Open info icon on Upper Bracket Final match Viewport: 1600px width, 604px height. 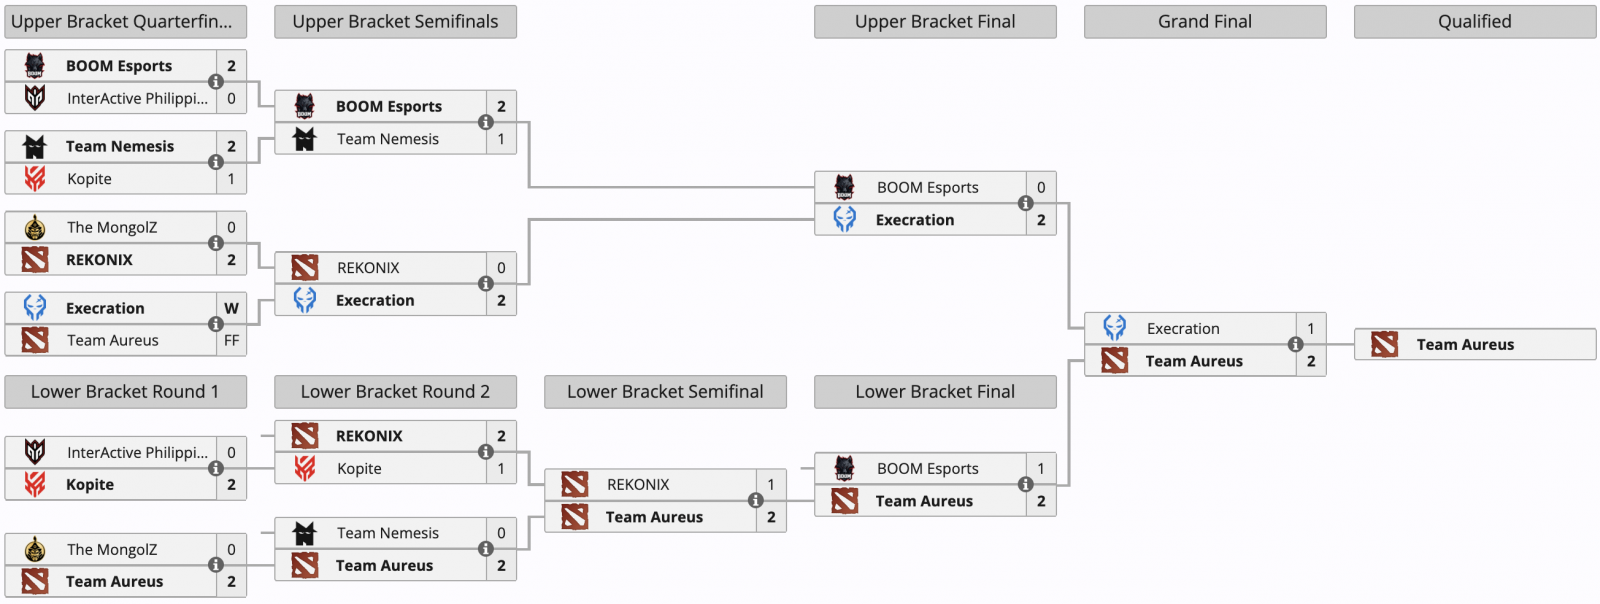(1026, 203)
